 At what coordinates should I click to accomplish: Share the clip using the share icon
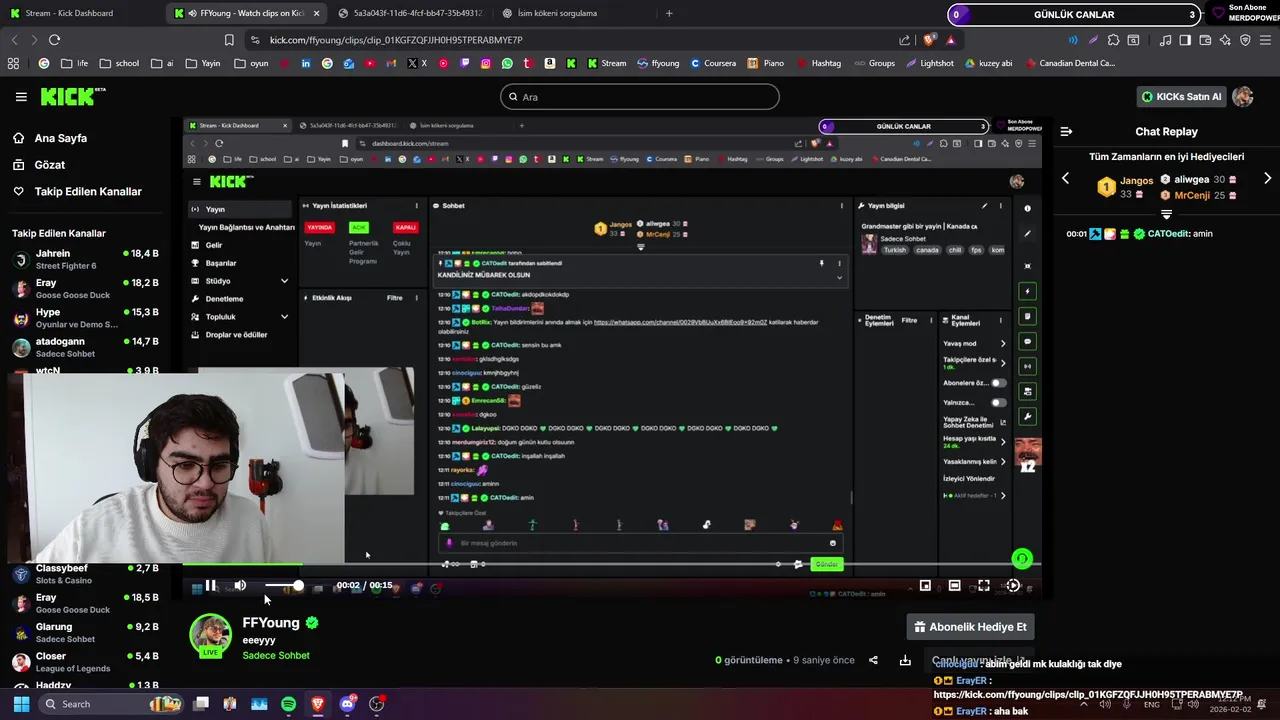[873, 660]
